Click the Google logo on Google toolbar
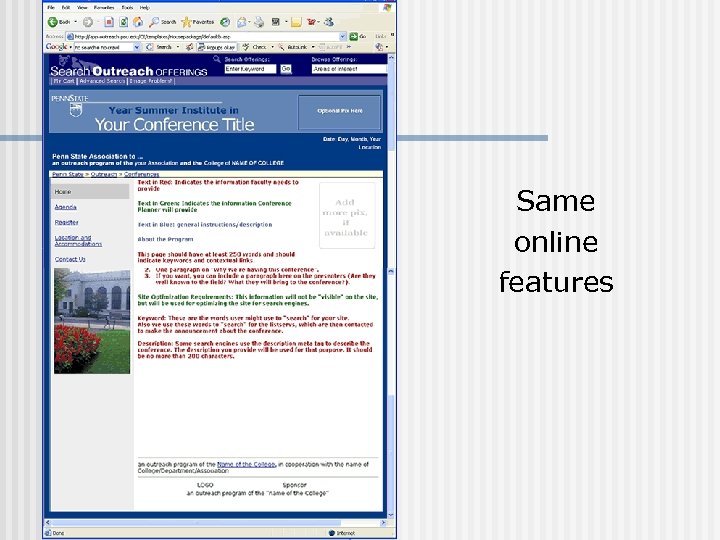Screen dimensions: 720x540 pyautogui.click(x=56, y=46)
